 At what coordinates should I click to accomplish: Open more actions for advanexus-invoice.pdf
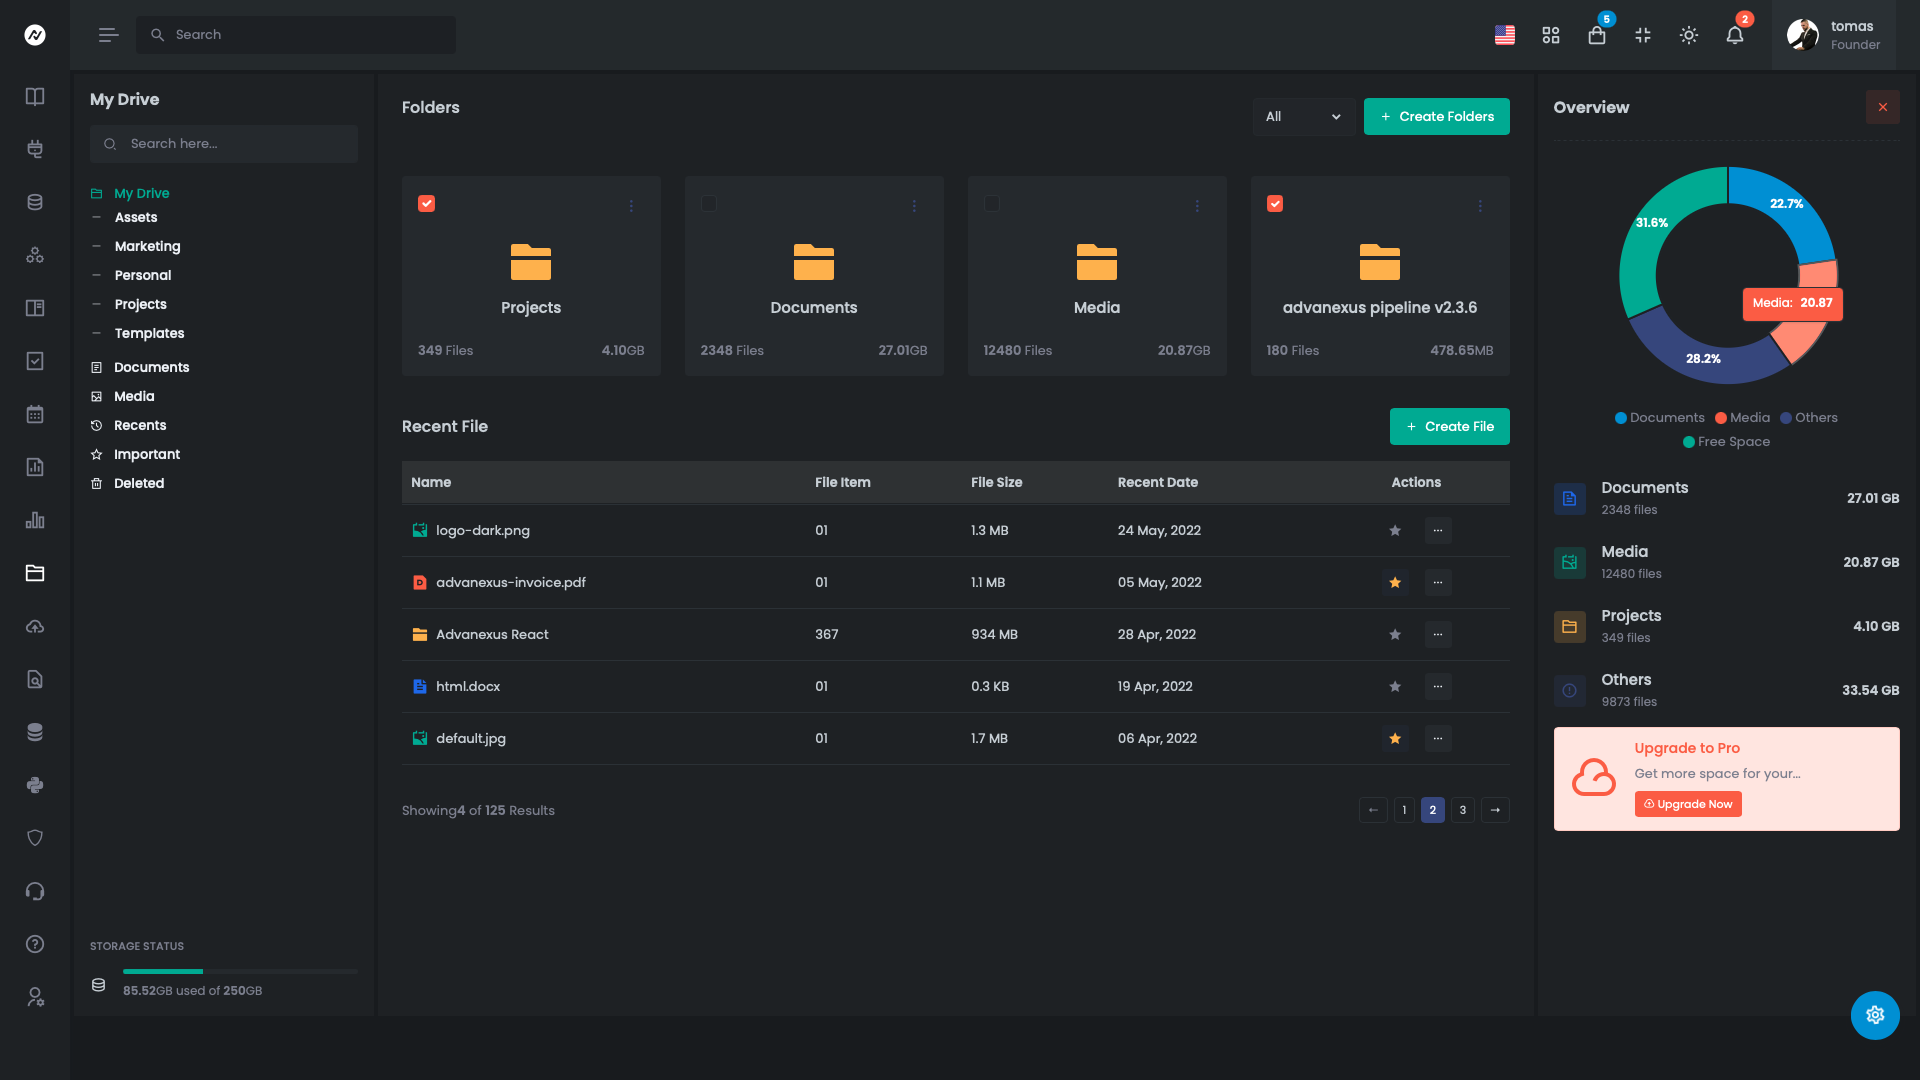click(x=1438, y=582)
